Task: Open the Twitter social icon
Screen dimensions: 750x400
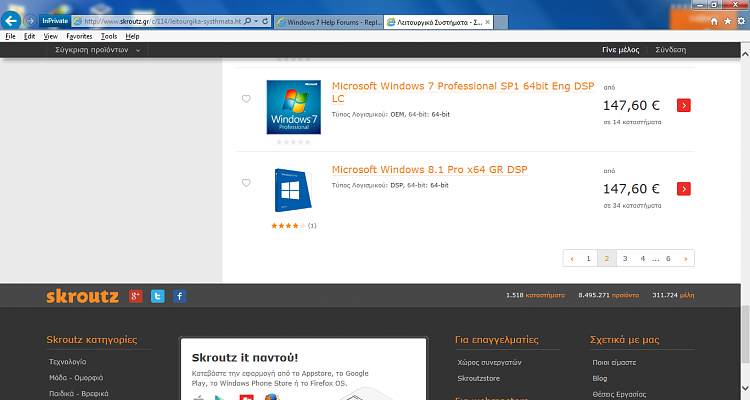Action: tap(158, 296)
